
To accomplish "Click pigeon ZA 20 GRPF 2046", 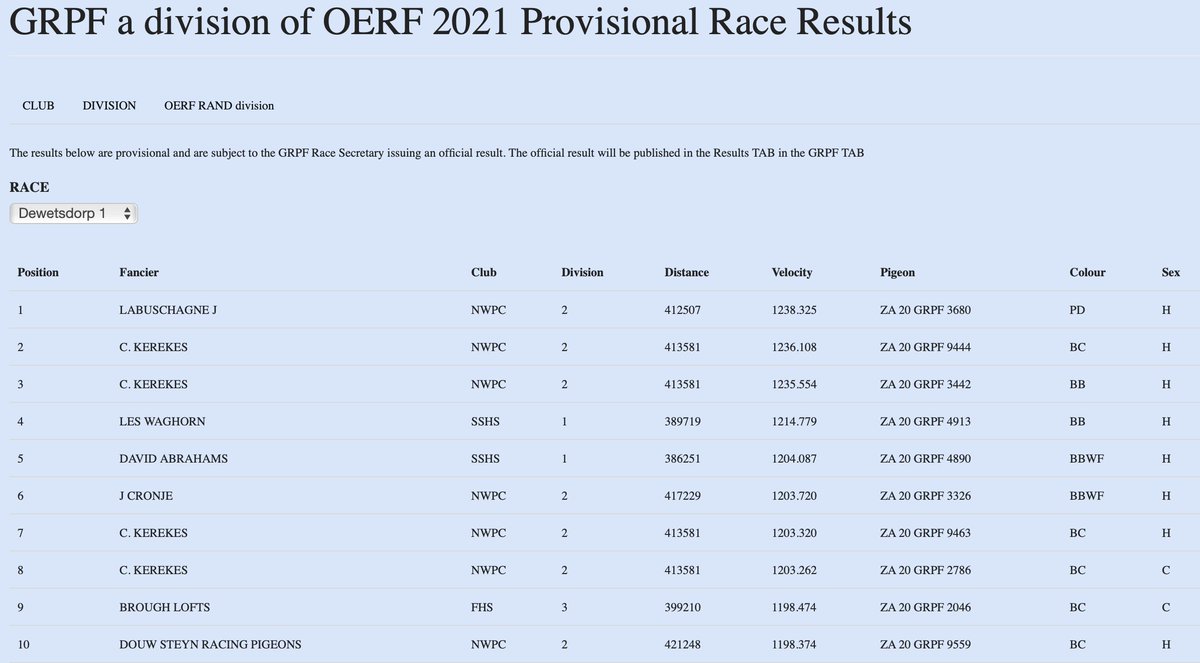I will 925,608.
